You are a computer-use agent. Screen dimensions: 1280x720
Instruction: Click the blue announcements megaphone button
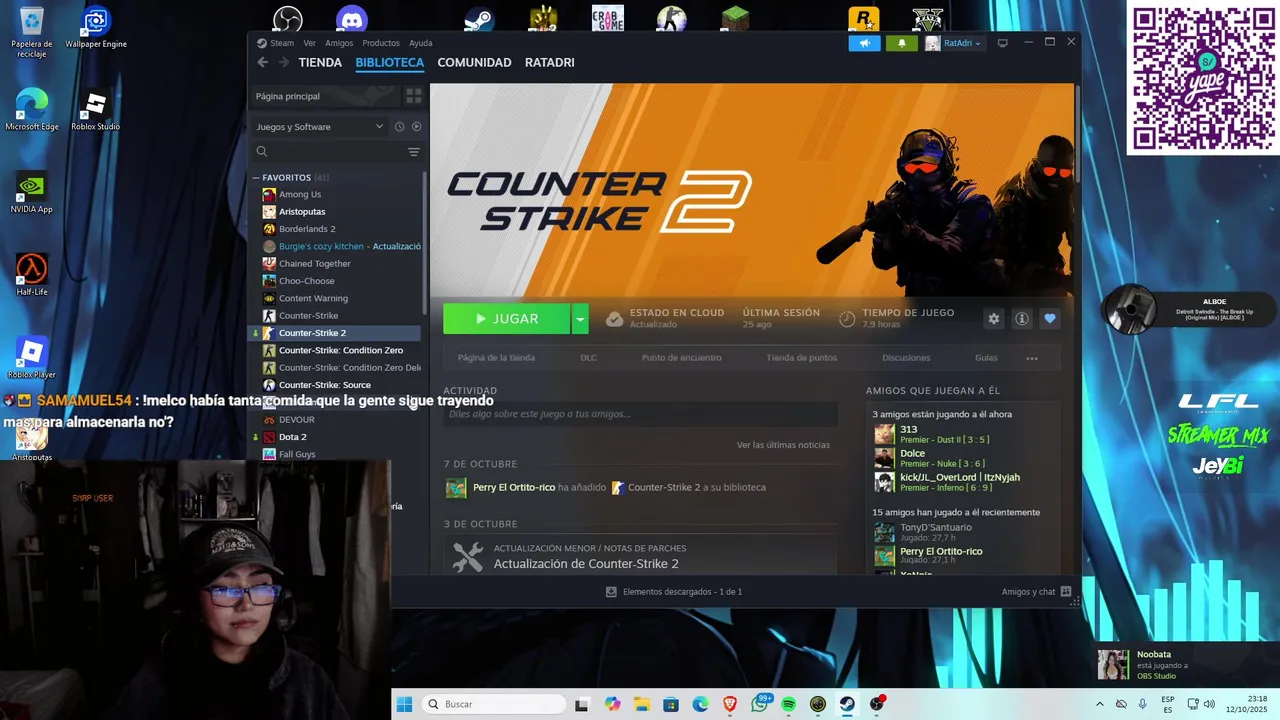tap(865, 43)
